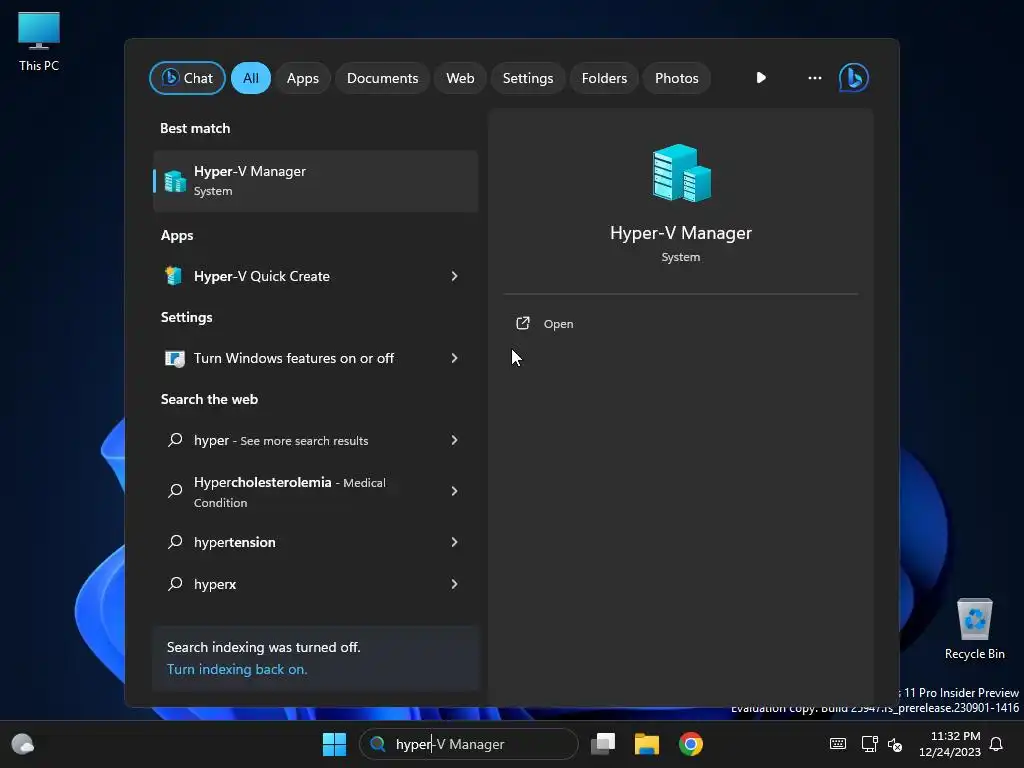The height and width of the screenshot is (768, 1024).
Task: Click 'Turn indexing back on' link
Action: [236, 669]
